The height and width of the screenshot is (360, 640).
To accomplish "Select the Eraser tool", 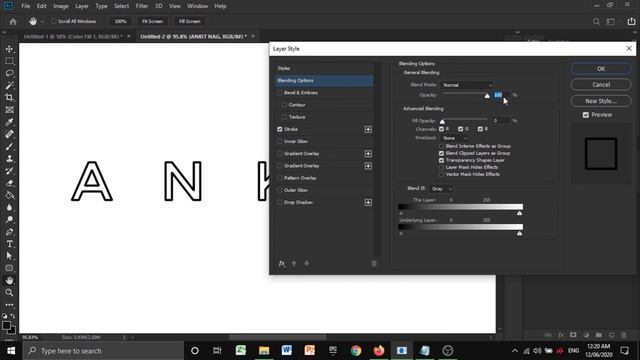I will click(x=9, y=183).
